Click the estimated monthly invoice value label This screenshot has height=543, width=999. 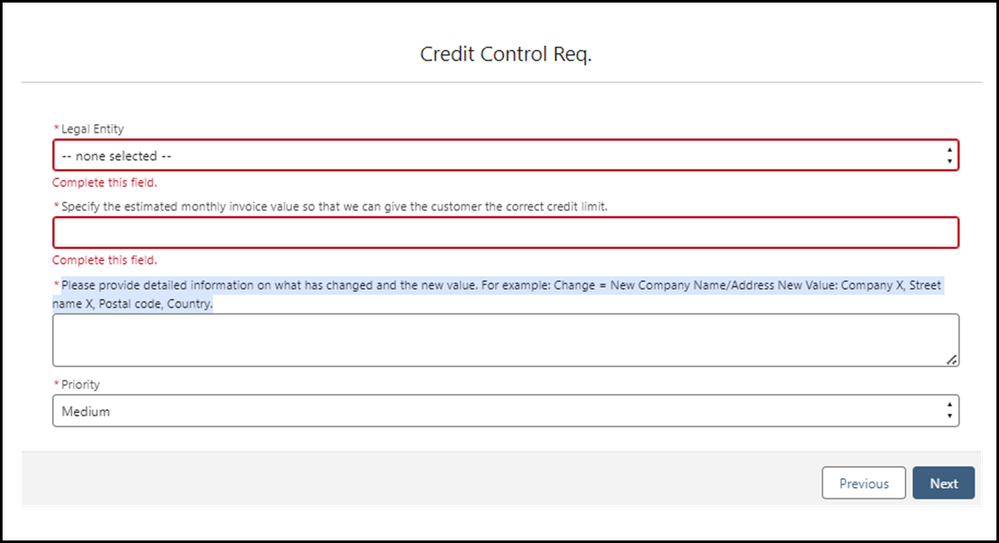point(334,206)
